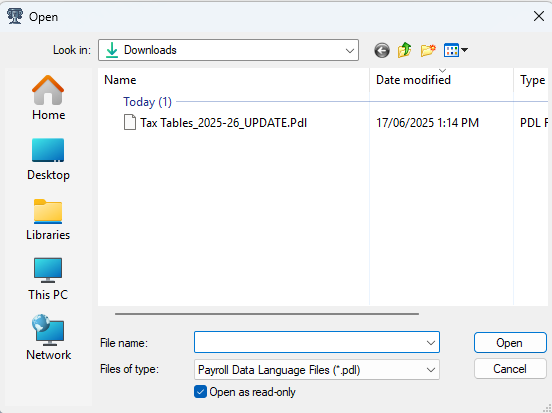Sort by Date modified column header
This screenshot has width=552, height=413.
click(441, 80)
